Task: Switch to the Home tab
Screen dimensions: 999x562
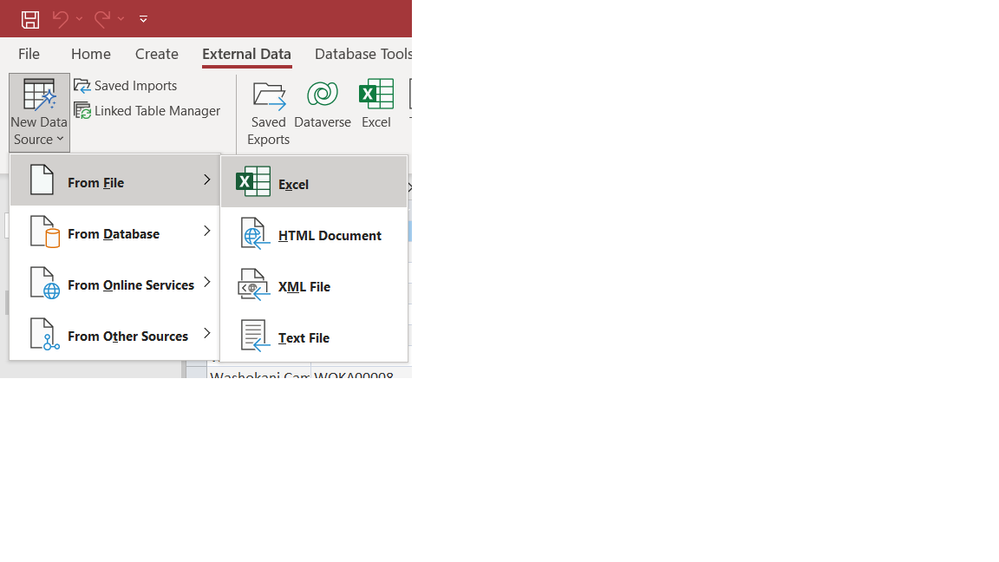Action: point(91,54)
